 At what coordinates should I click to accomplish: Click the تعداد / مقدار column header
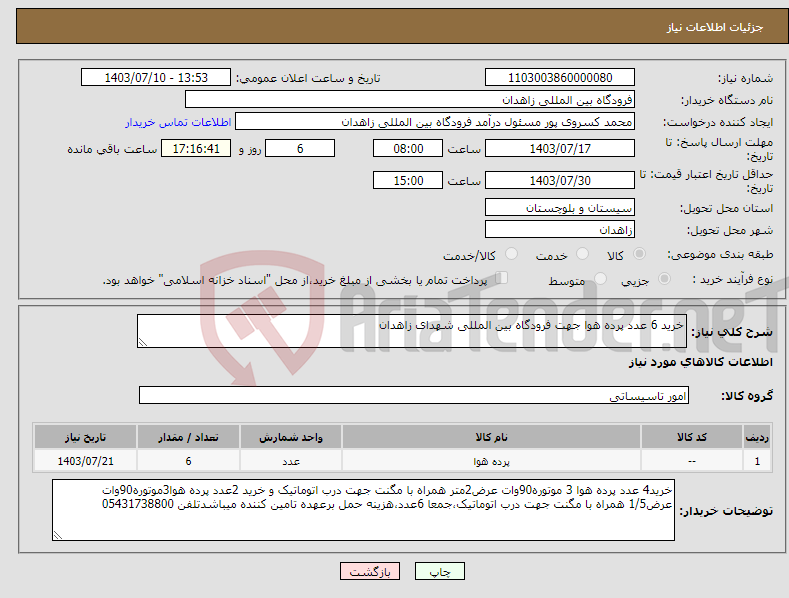(188, 437)
